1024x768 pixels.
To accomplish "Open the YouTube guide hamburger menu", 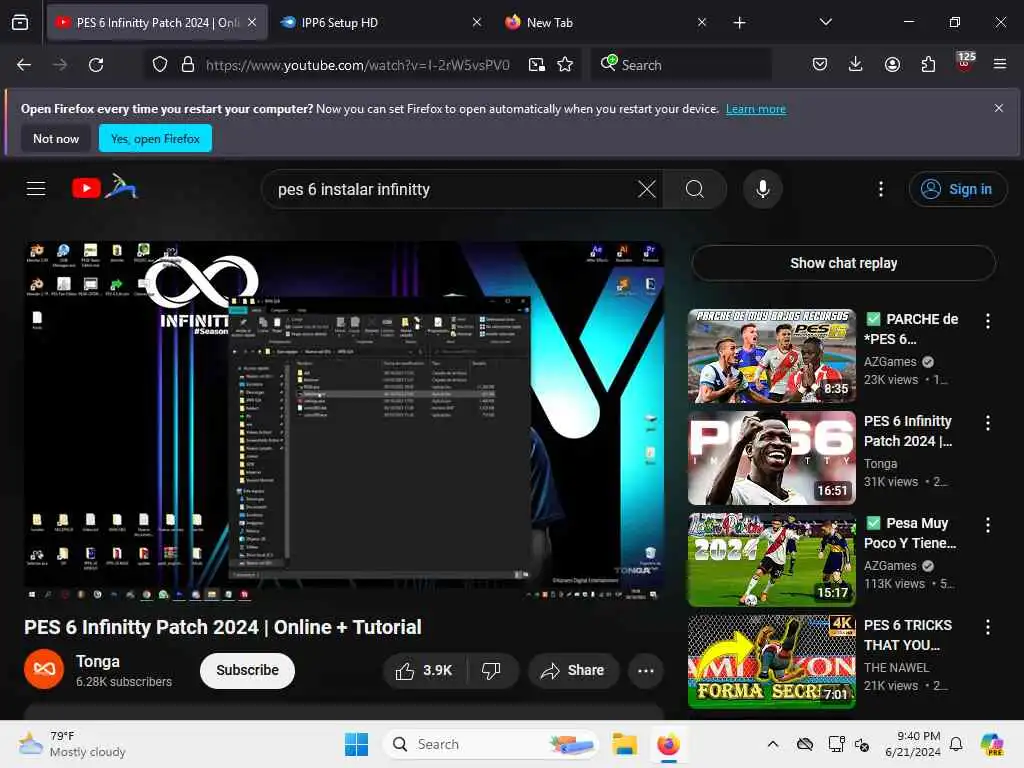I will point(36,189).
